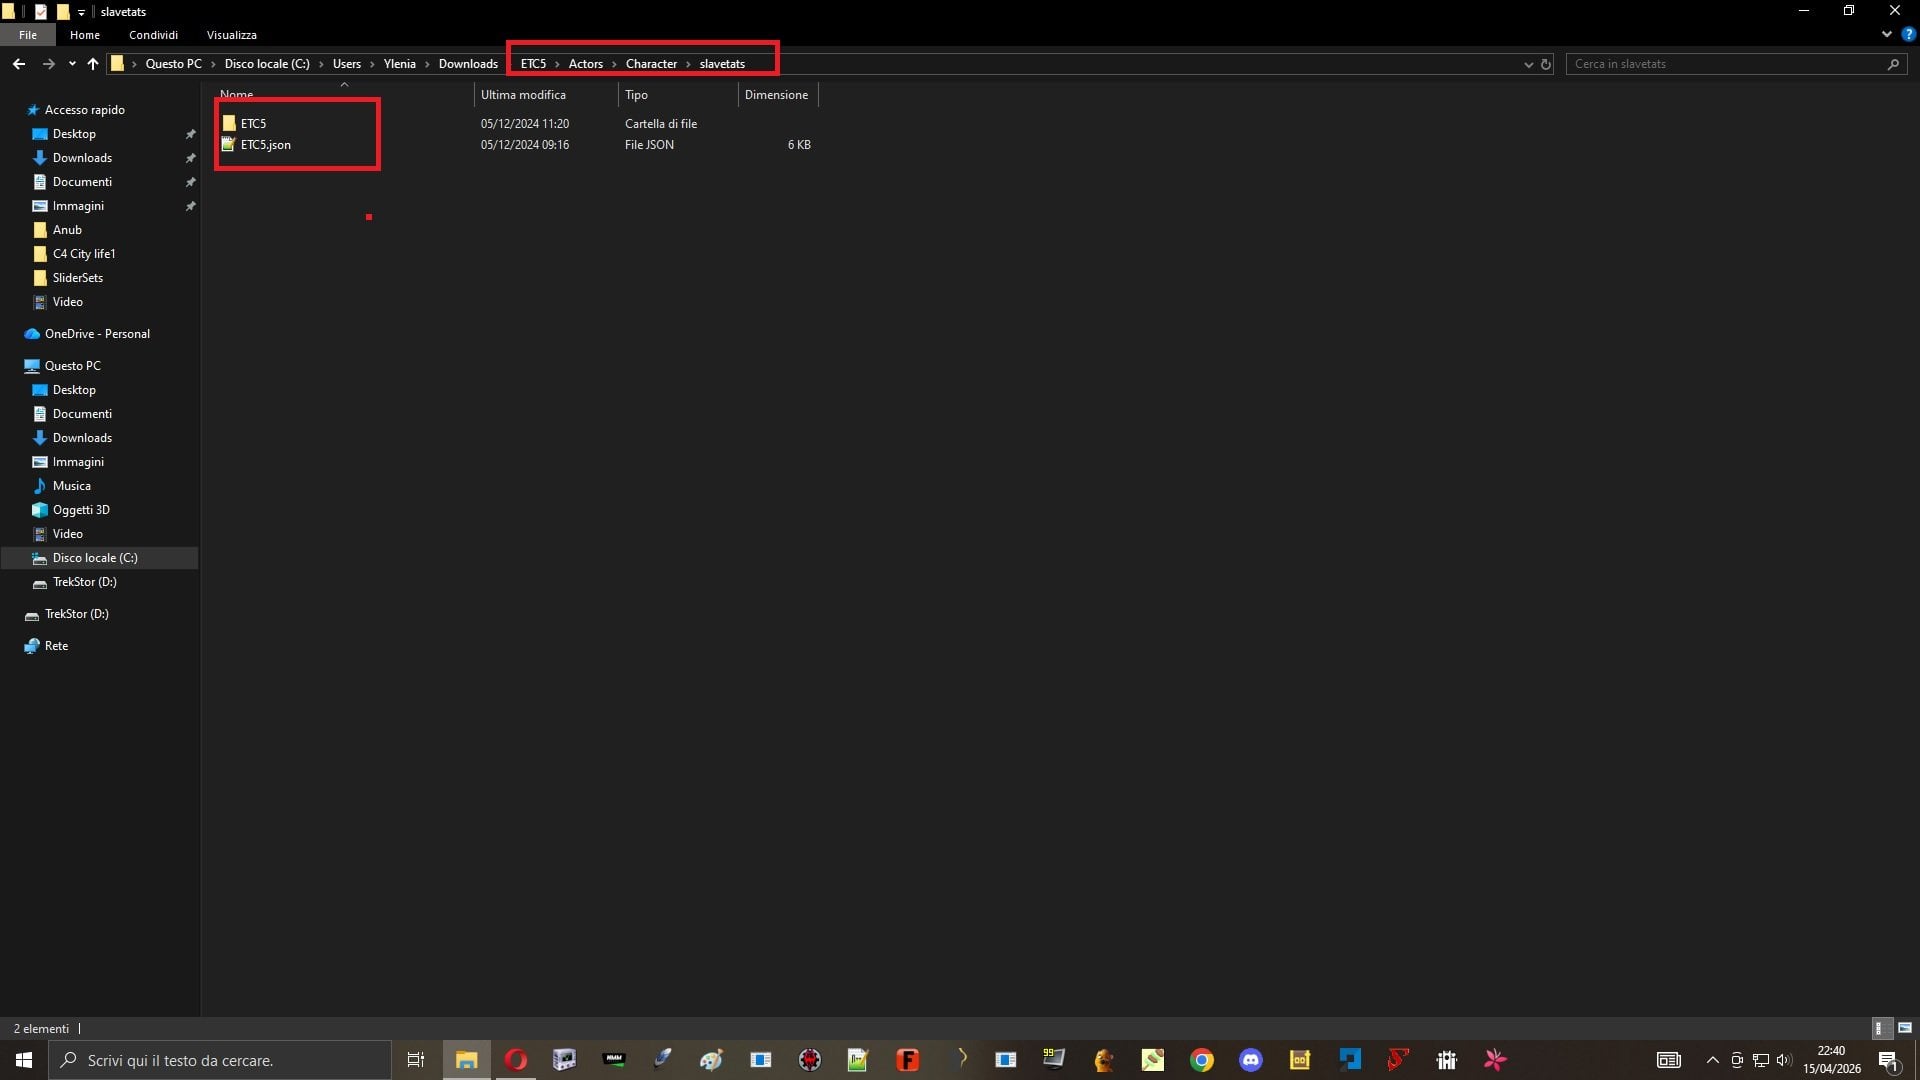
Task: Click the taskbar search box
Action: click(x=220, y=1060)
